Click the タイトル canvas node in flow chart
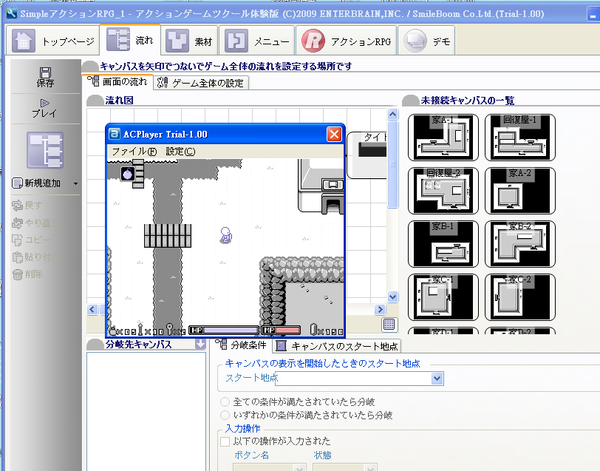This screenshot has height=471, width=600. (x=367, y=155)
